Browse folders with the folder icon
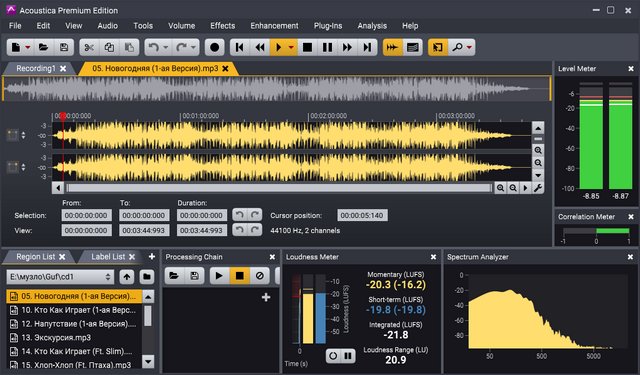 tap(147, 277)
